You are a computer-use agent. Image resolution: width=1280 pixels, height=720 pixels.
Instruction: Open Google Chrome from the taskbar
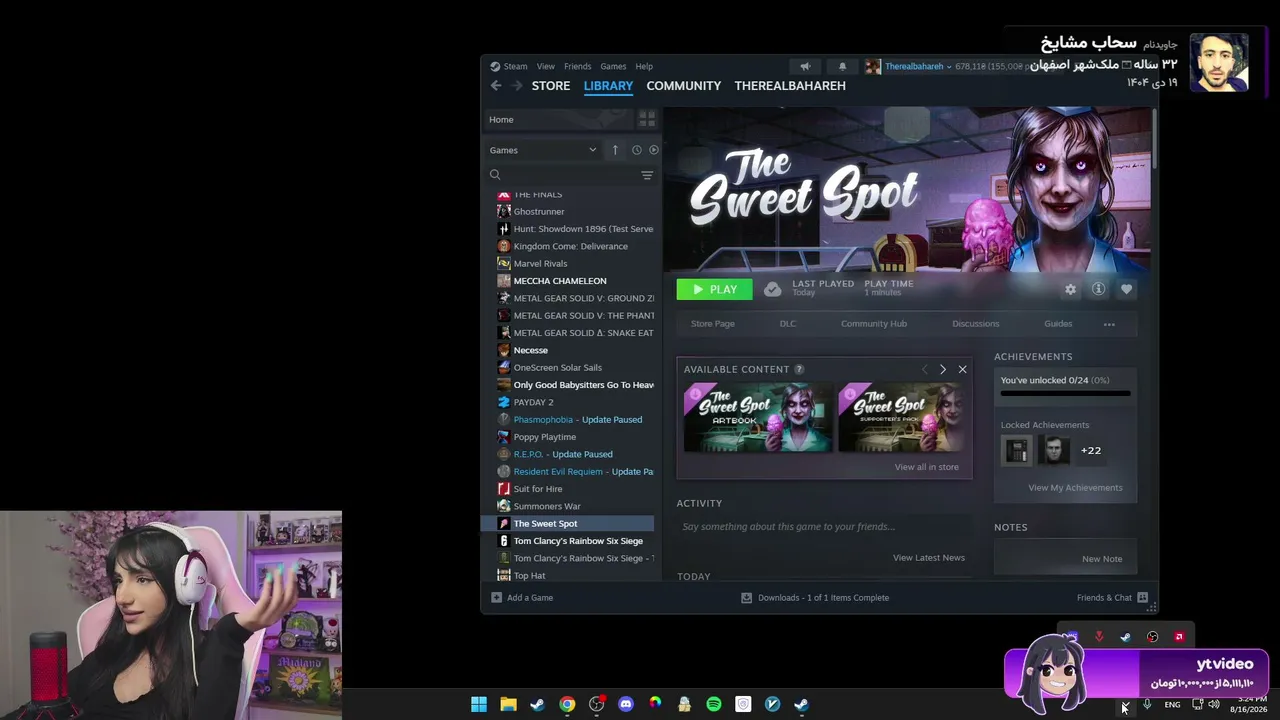(x=567, y=704)
